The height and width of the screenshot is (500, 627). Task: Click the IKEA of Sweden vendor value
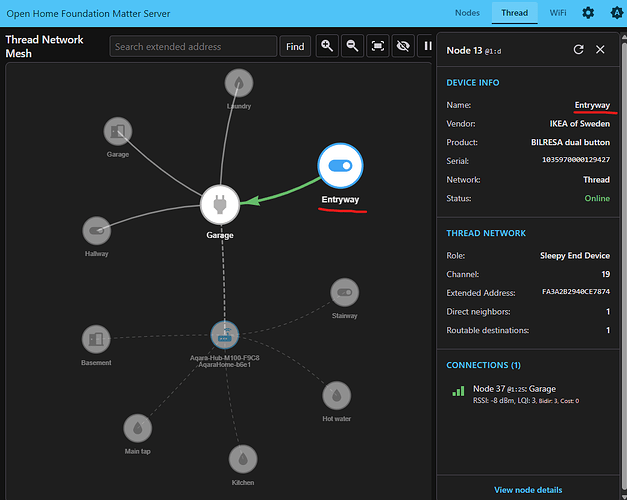[x=580, y=124]
